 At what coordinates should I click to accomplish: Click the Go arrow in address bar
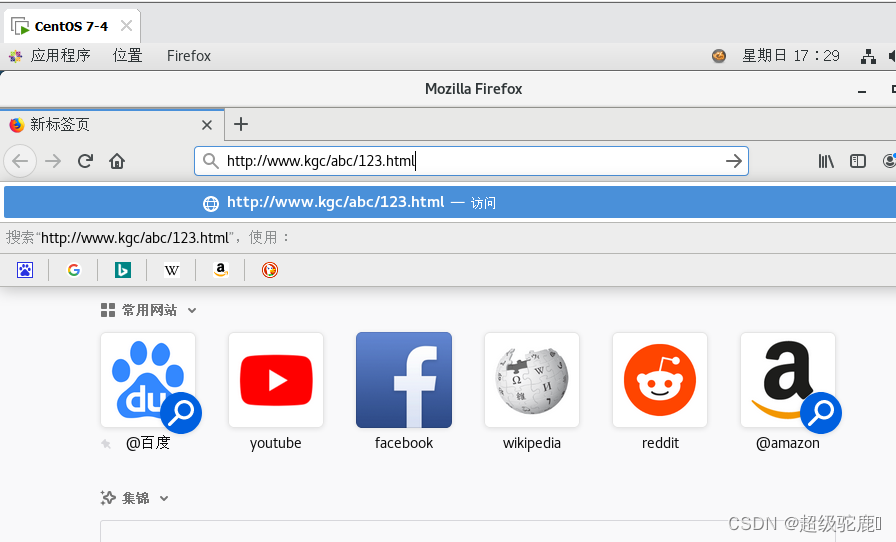(734, 161)
